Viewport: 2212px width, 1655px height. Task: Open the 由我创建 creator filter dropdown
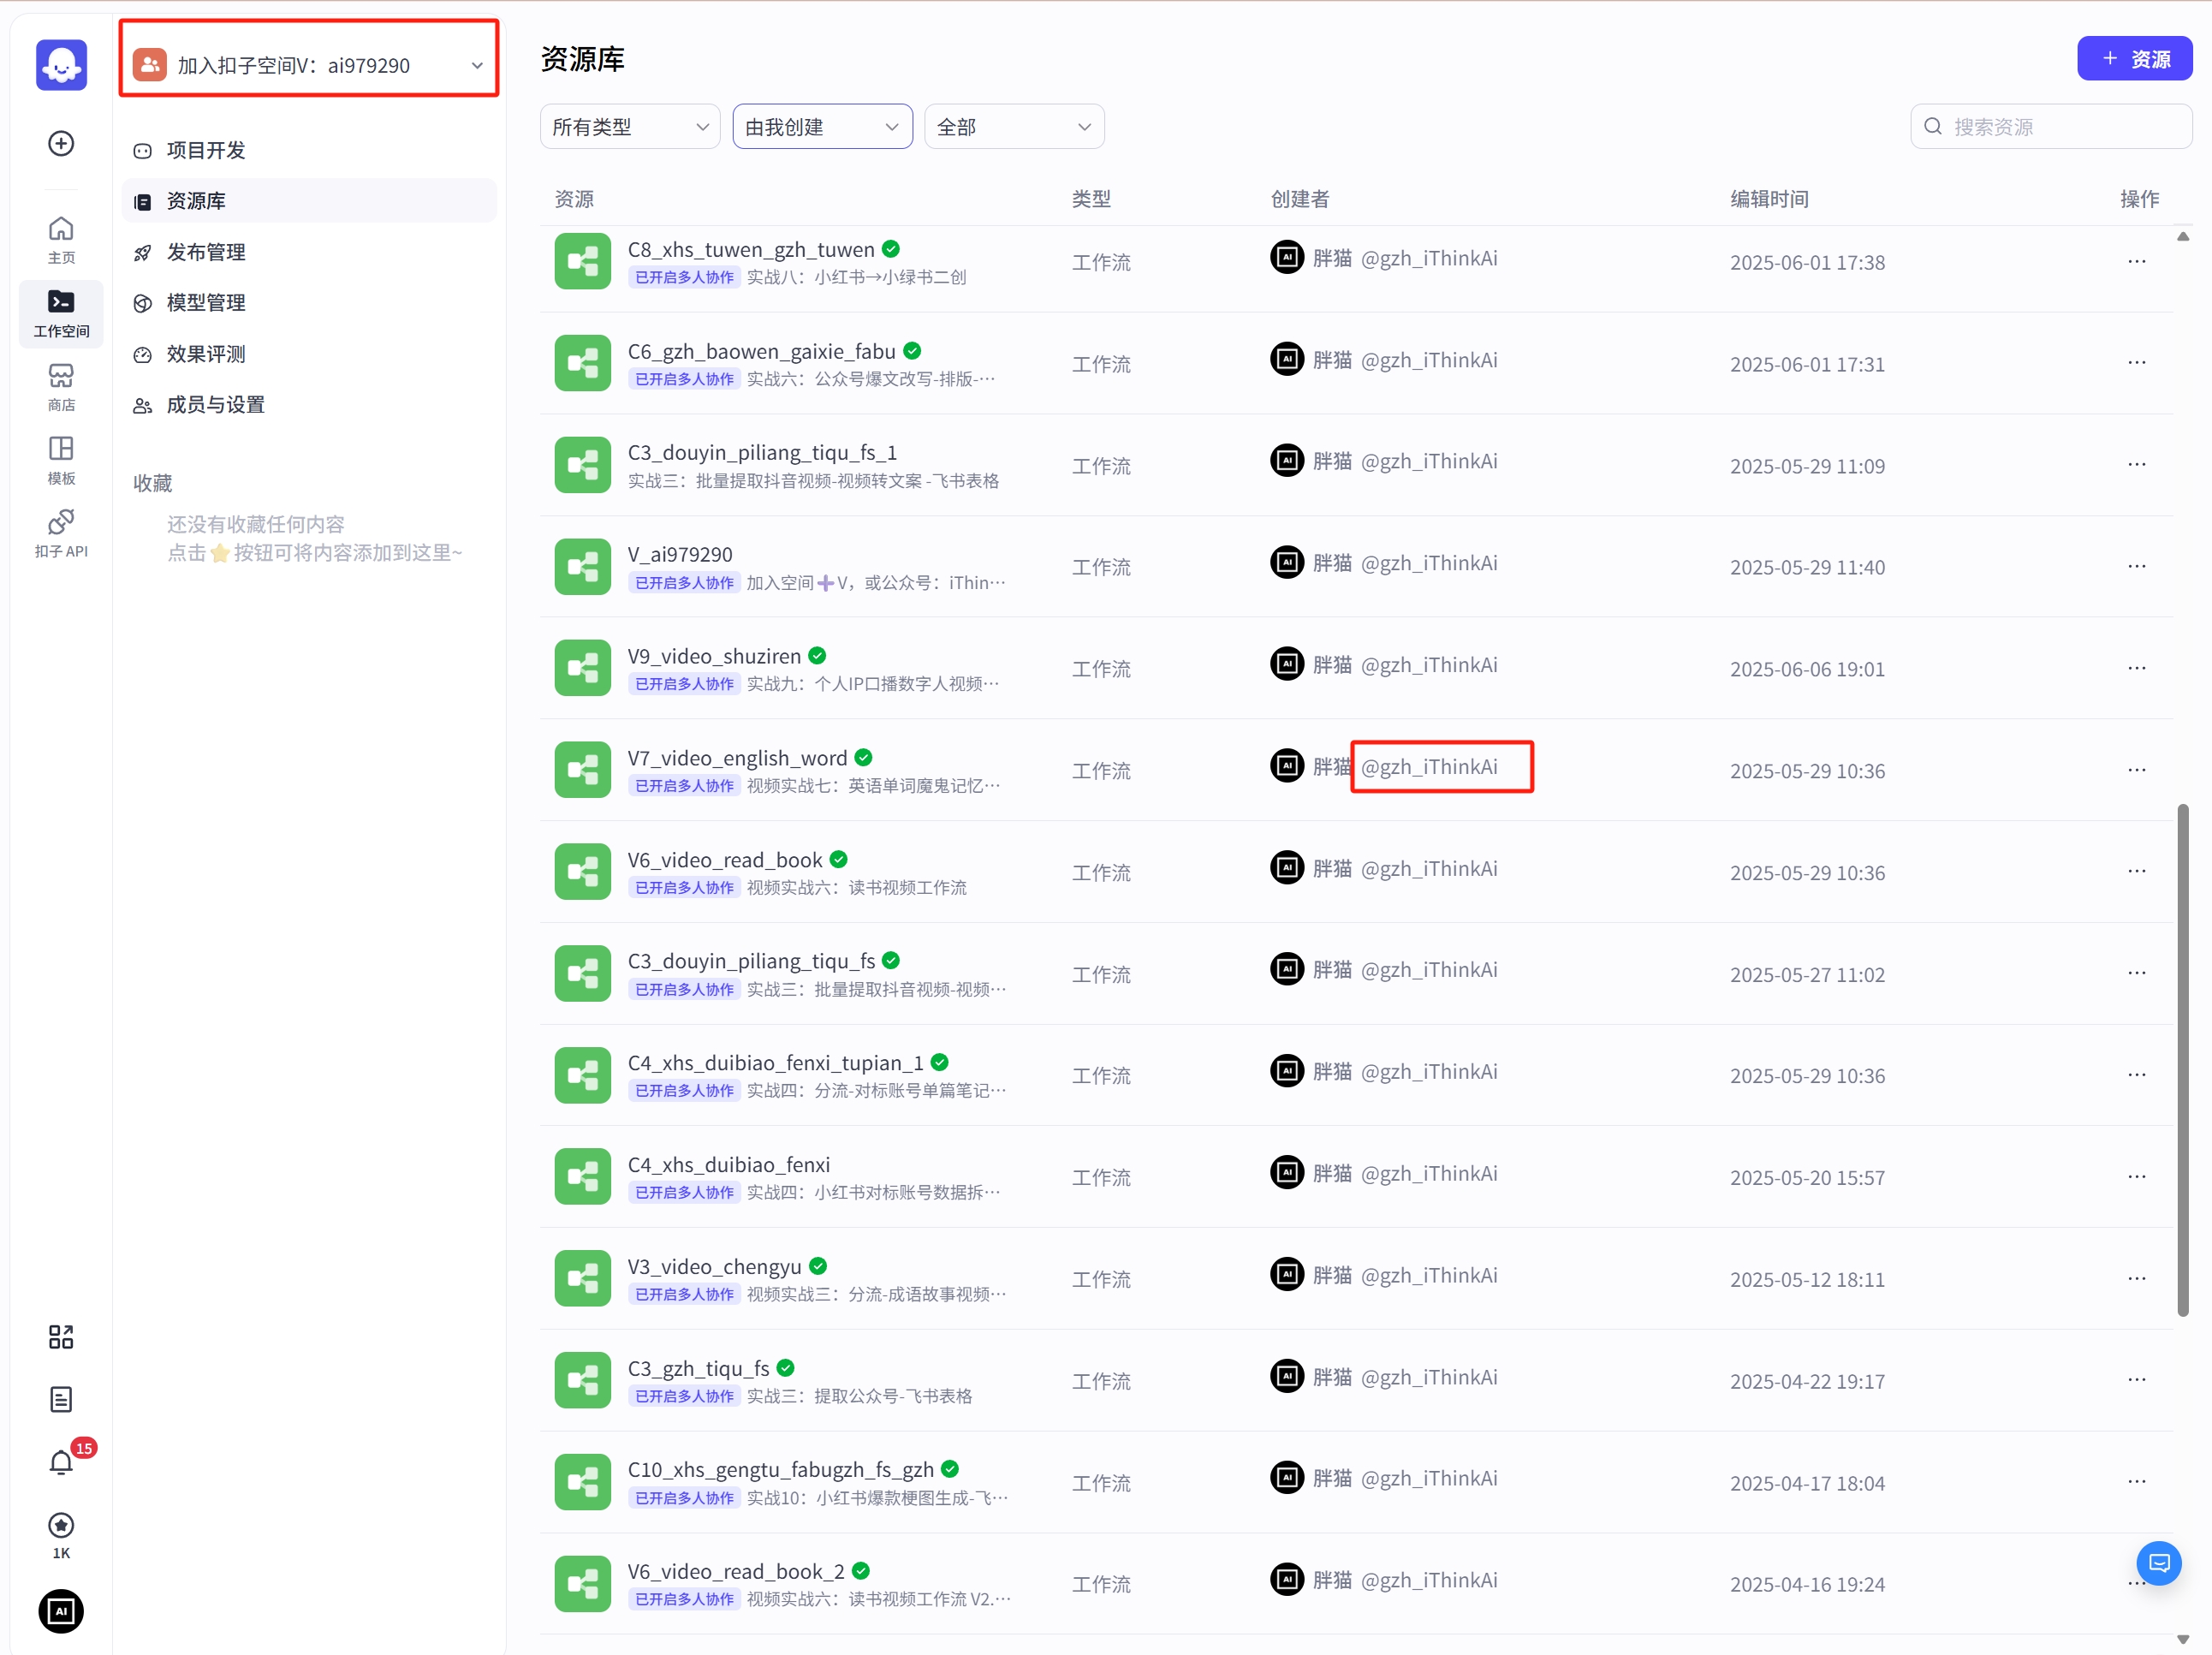tap(821, 127)
